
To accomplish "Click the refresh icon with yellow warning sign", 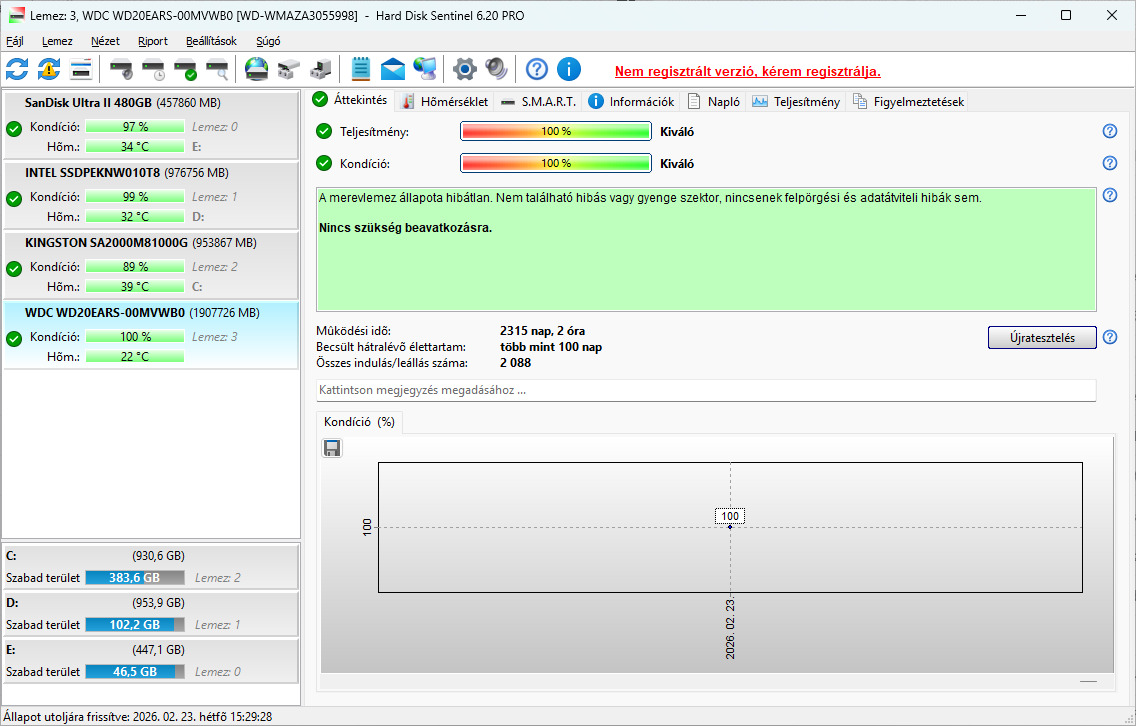I will [x=49, y=70].
